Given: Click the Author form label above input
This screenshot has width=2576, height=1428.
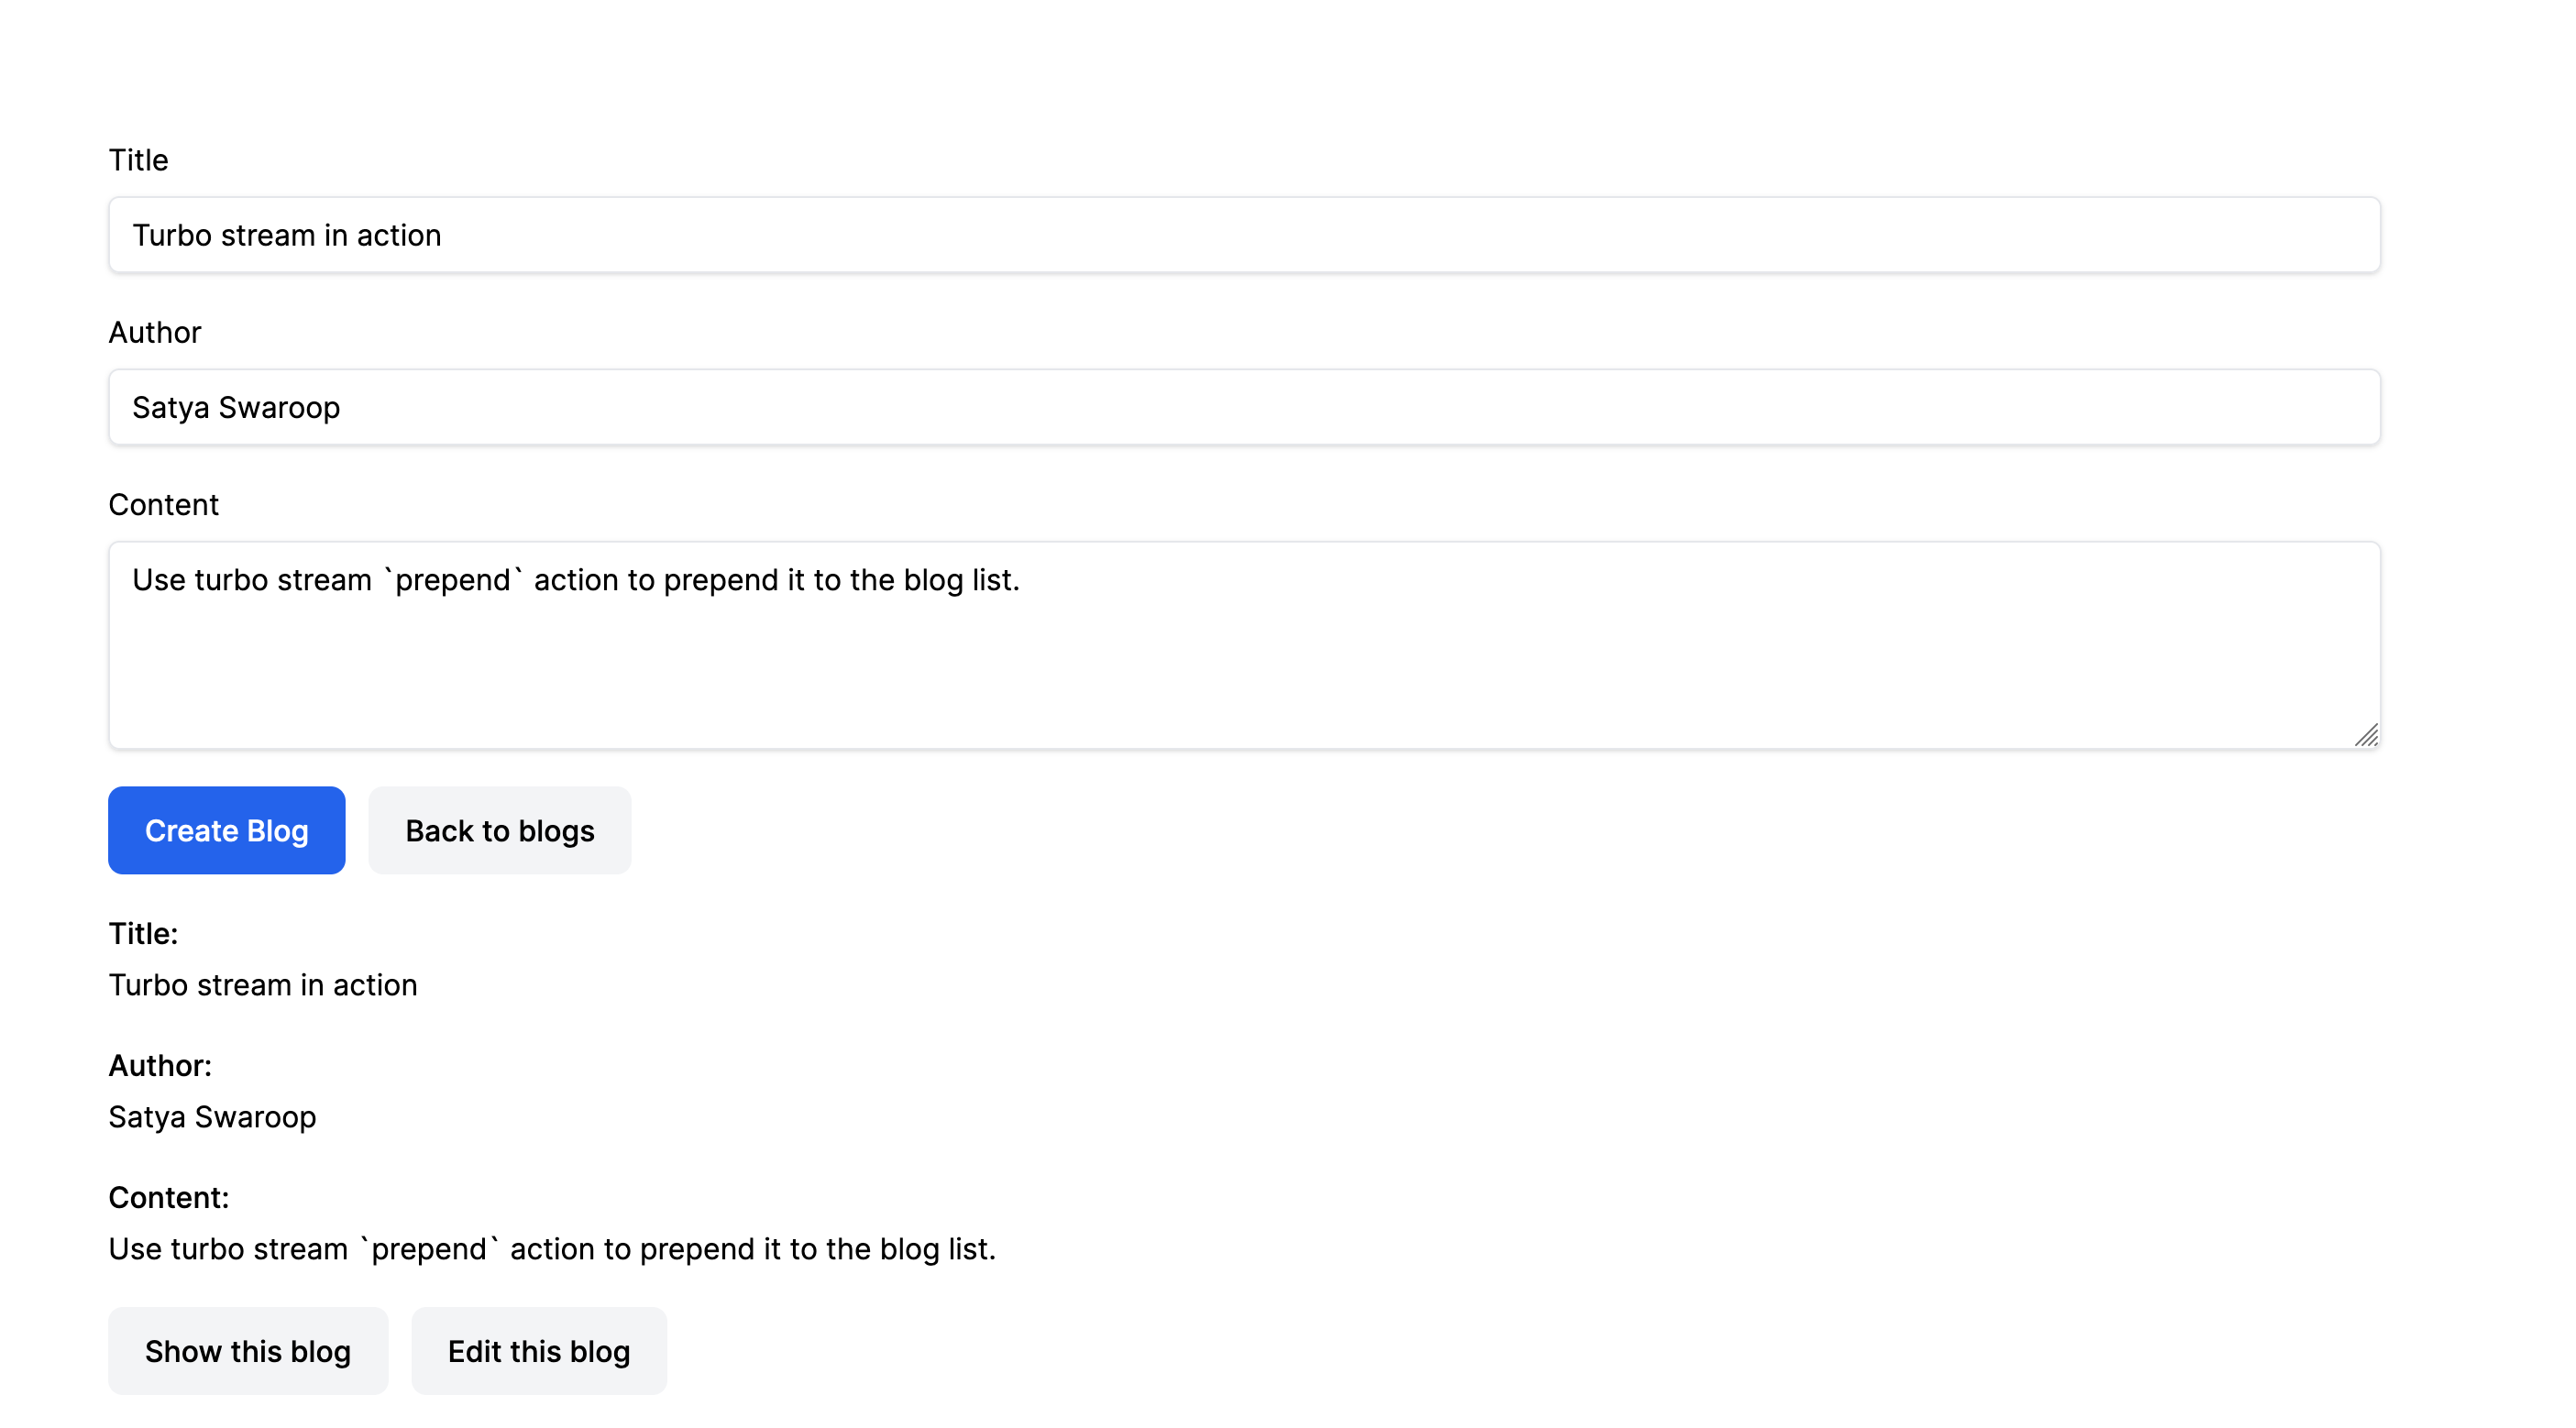Looking at the screenshot, I should (x=155, y=332).
